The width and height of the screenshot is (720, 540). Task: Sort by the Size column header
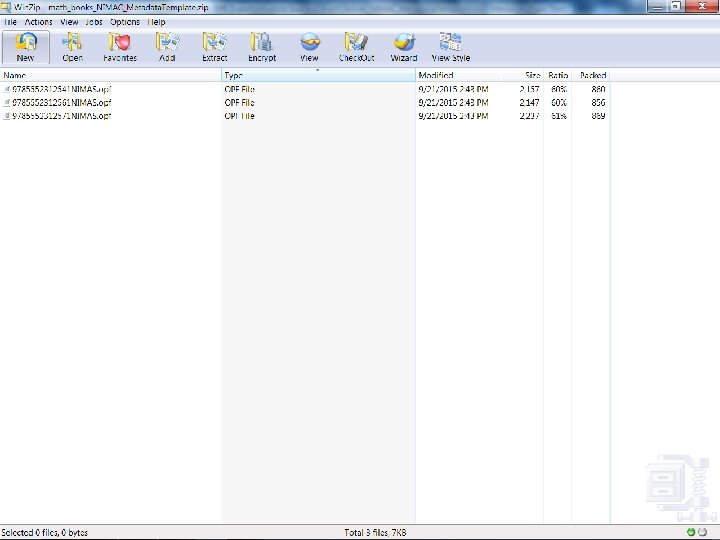pos(522,75)
